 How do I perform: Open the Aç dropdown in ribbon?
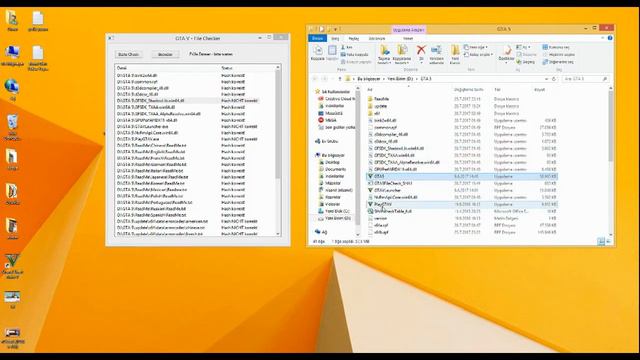coord(523,47)
